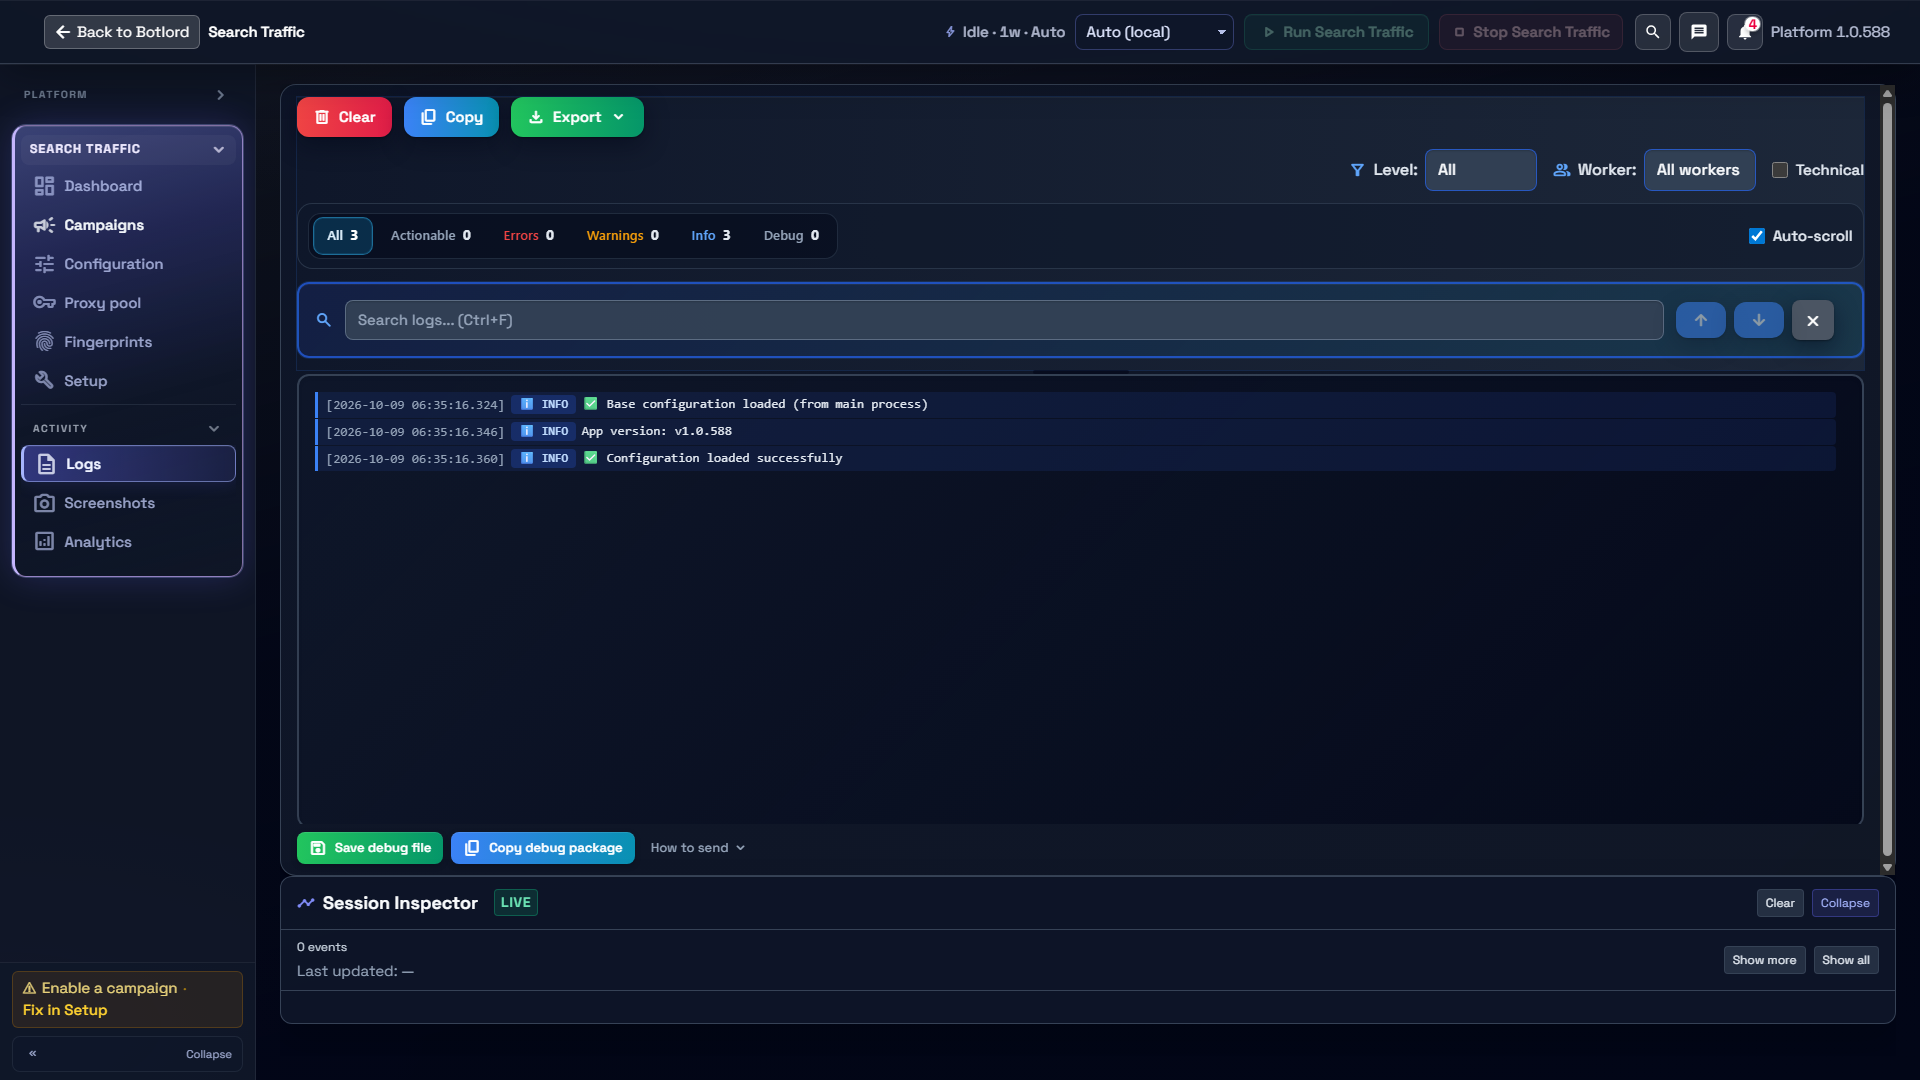Select the Warnings 0 tab

pyautogui.click(x=622, y=236)
